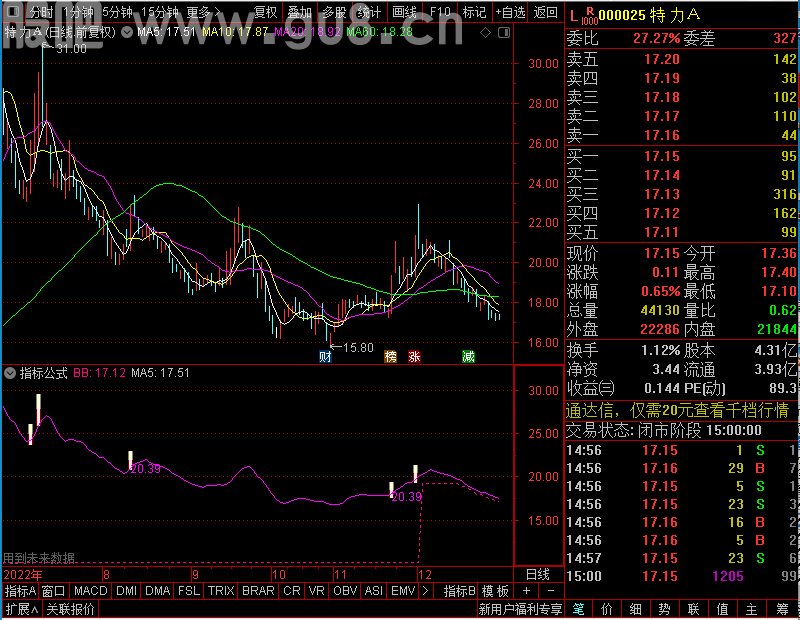Select the 主 tab
The image size is (800, 620).
pos(752,609)
